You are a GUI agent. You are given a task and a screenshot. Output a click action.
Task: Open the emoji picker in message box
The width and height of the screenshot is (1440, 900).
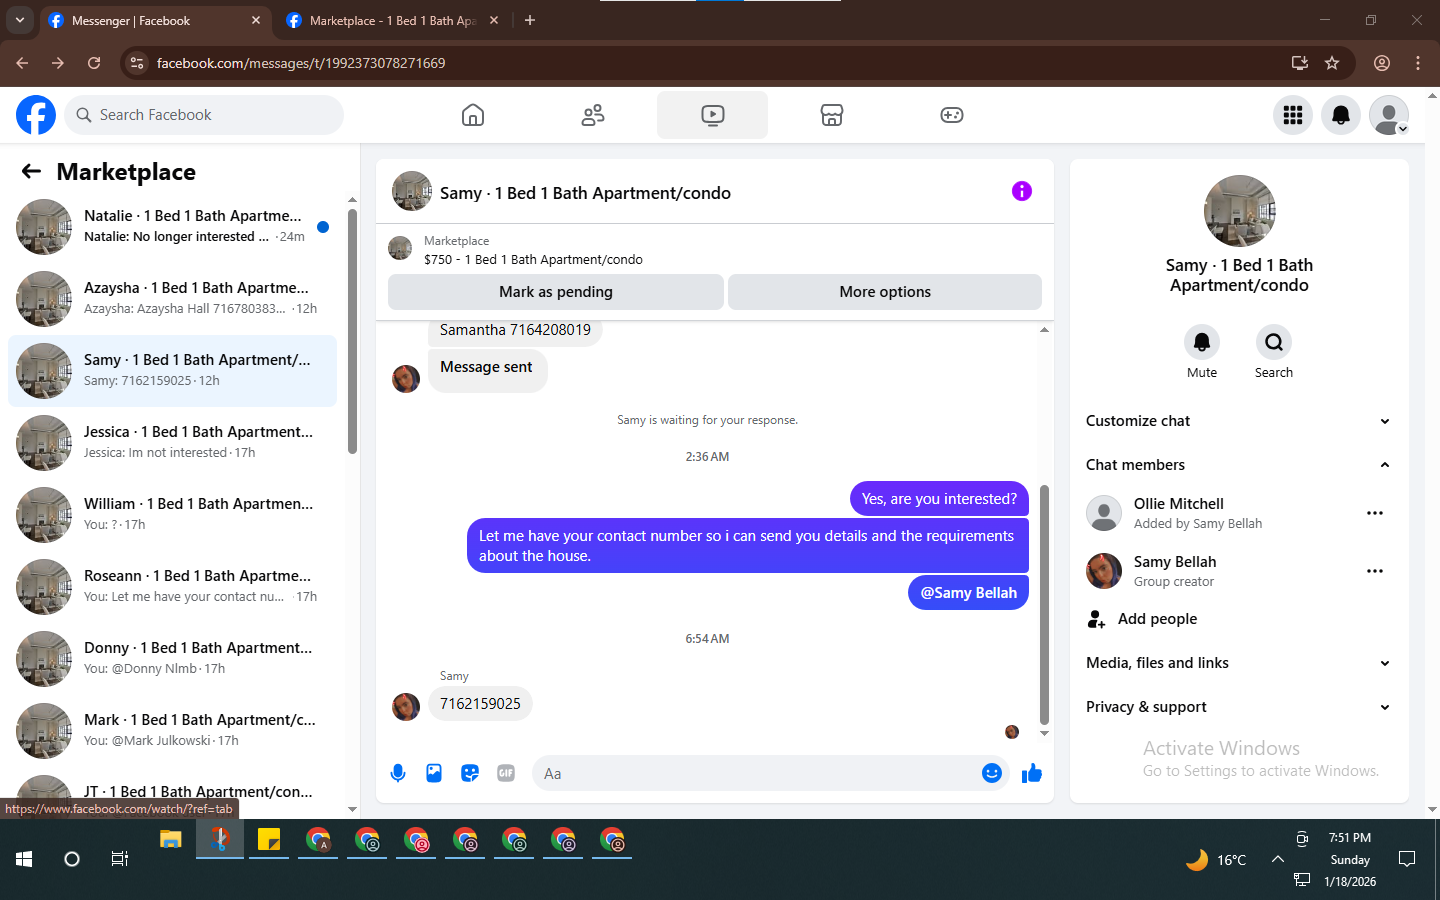(991, 773)
